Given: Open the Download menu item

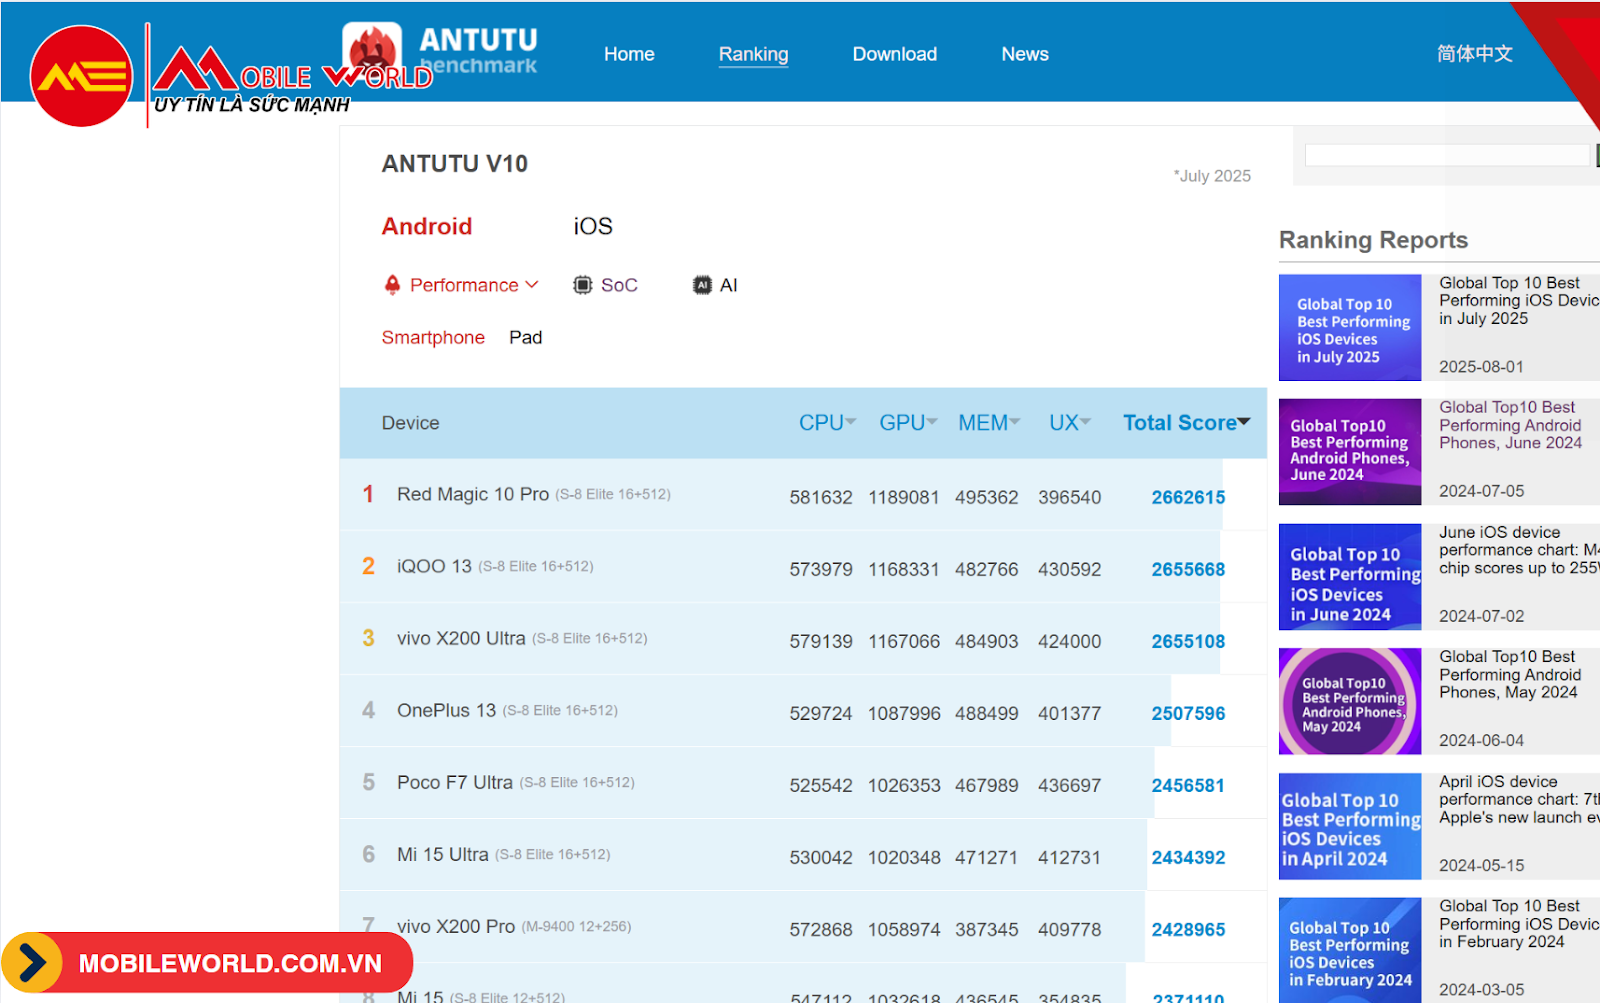Looking at the screenshot, I should point(894,54).
